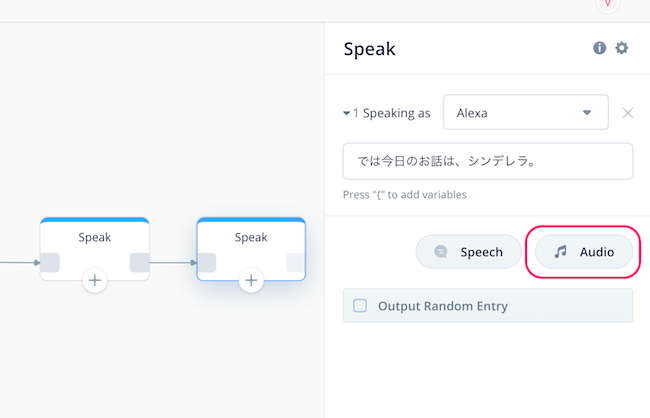The width and height of the screenshot is (650, 418).
Task: Add an Audio entry
Action: [584, 252]
